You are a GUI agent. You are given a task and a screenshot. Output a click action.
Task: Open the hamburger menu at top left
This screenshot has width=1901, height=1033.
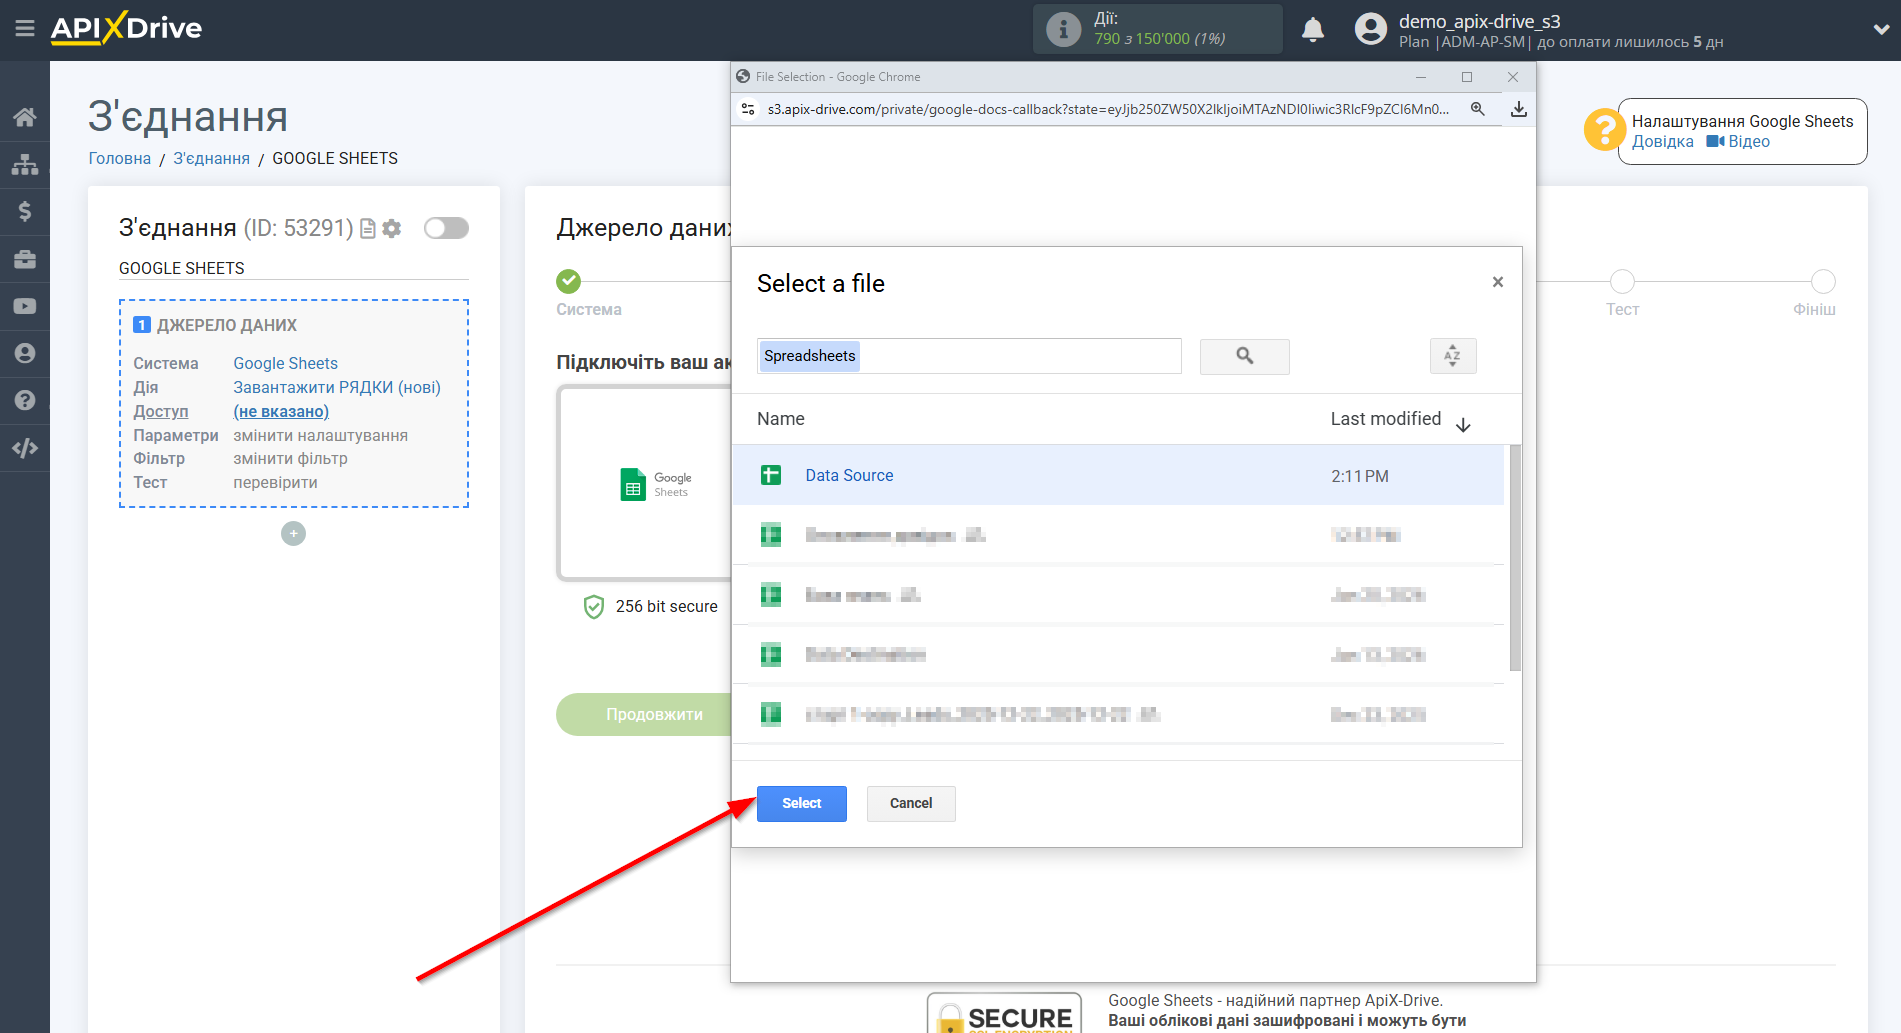click(25, 29)
